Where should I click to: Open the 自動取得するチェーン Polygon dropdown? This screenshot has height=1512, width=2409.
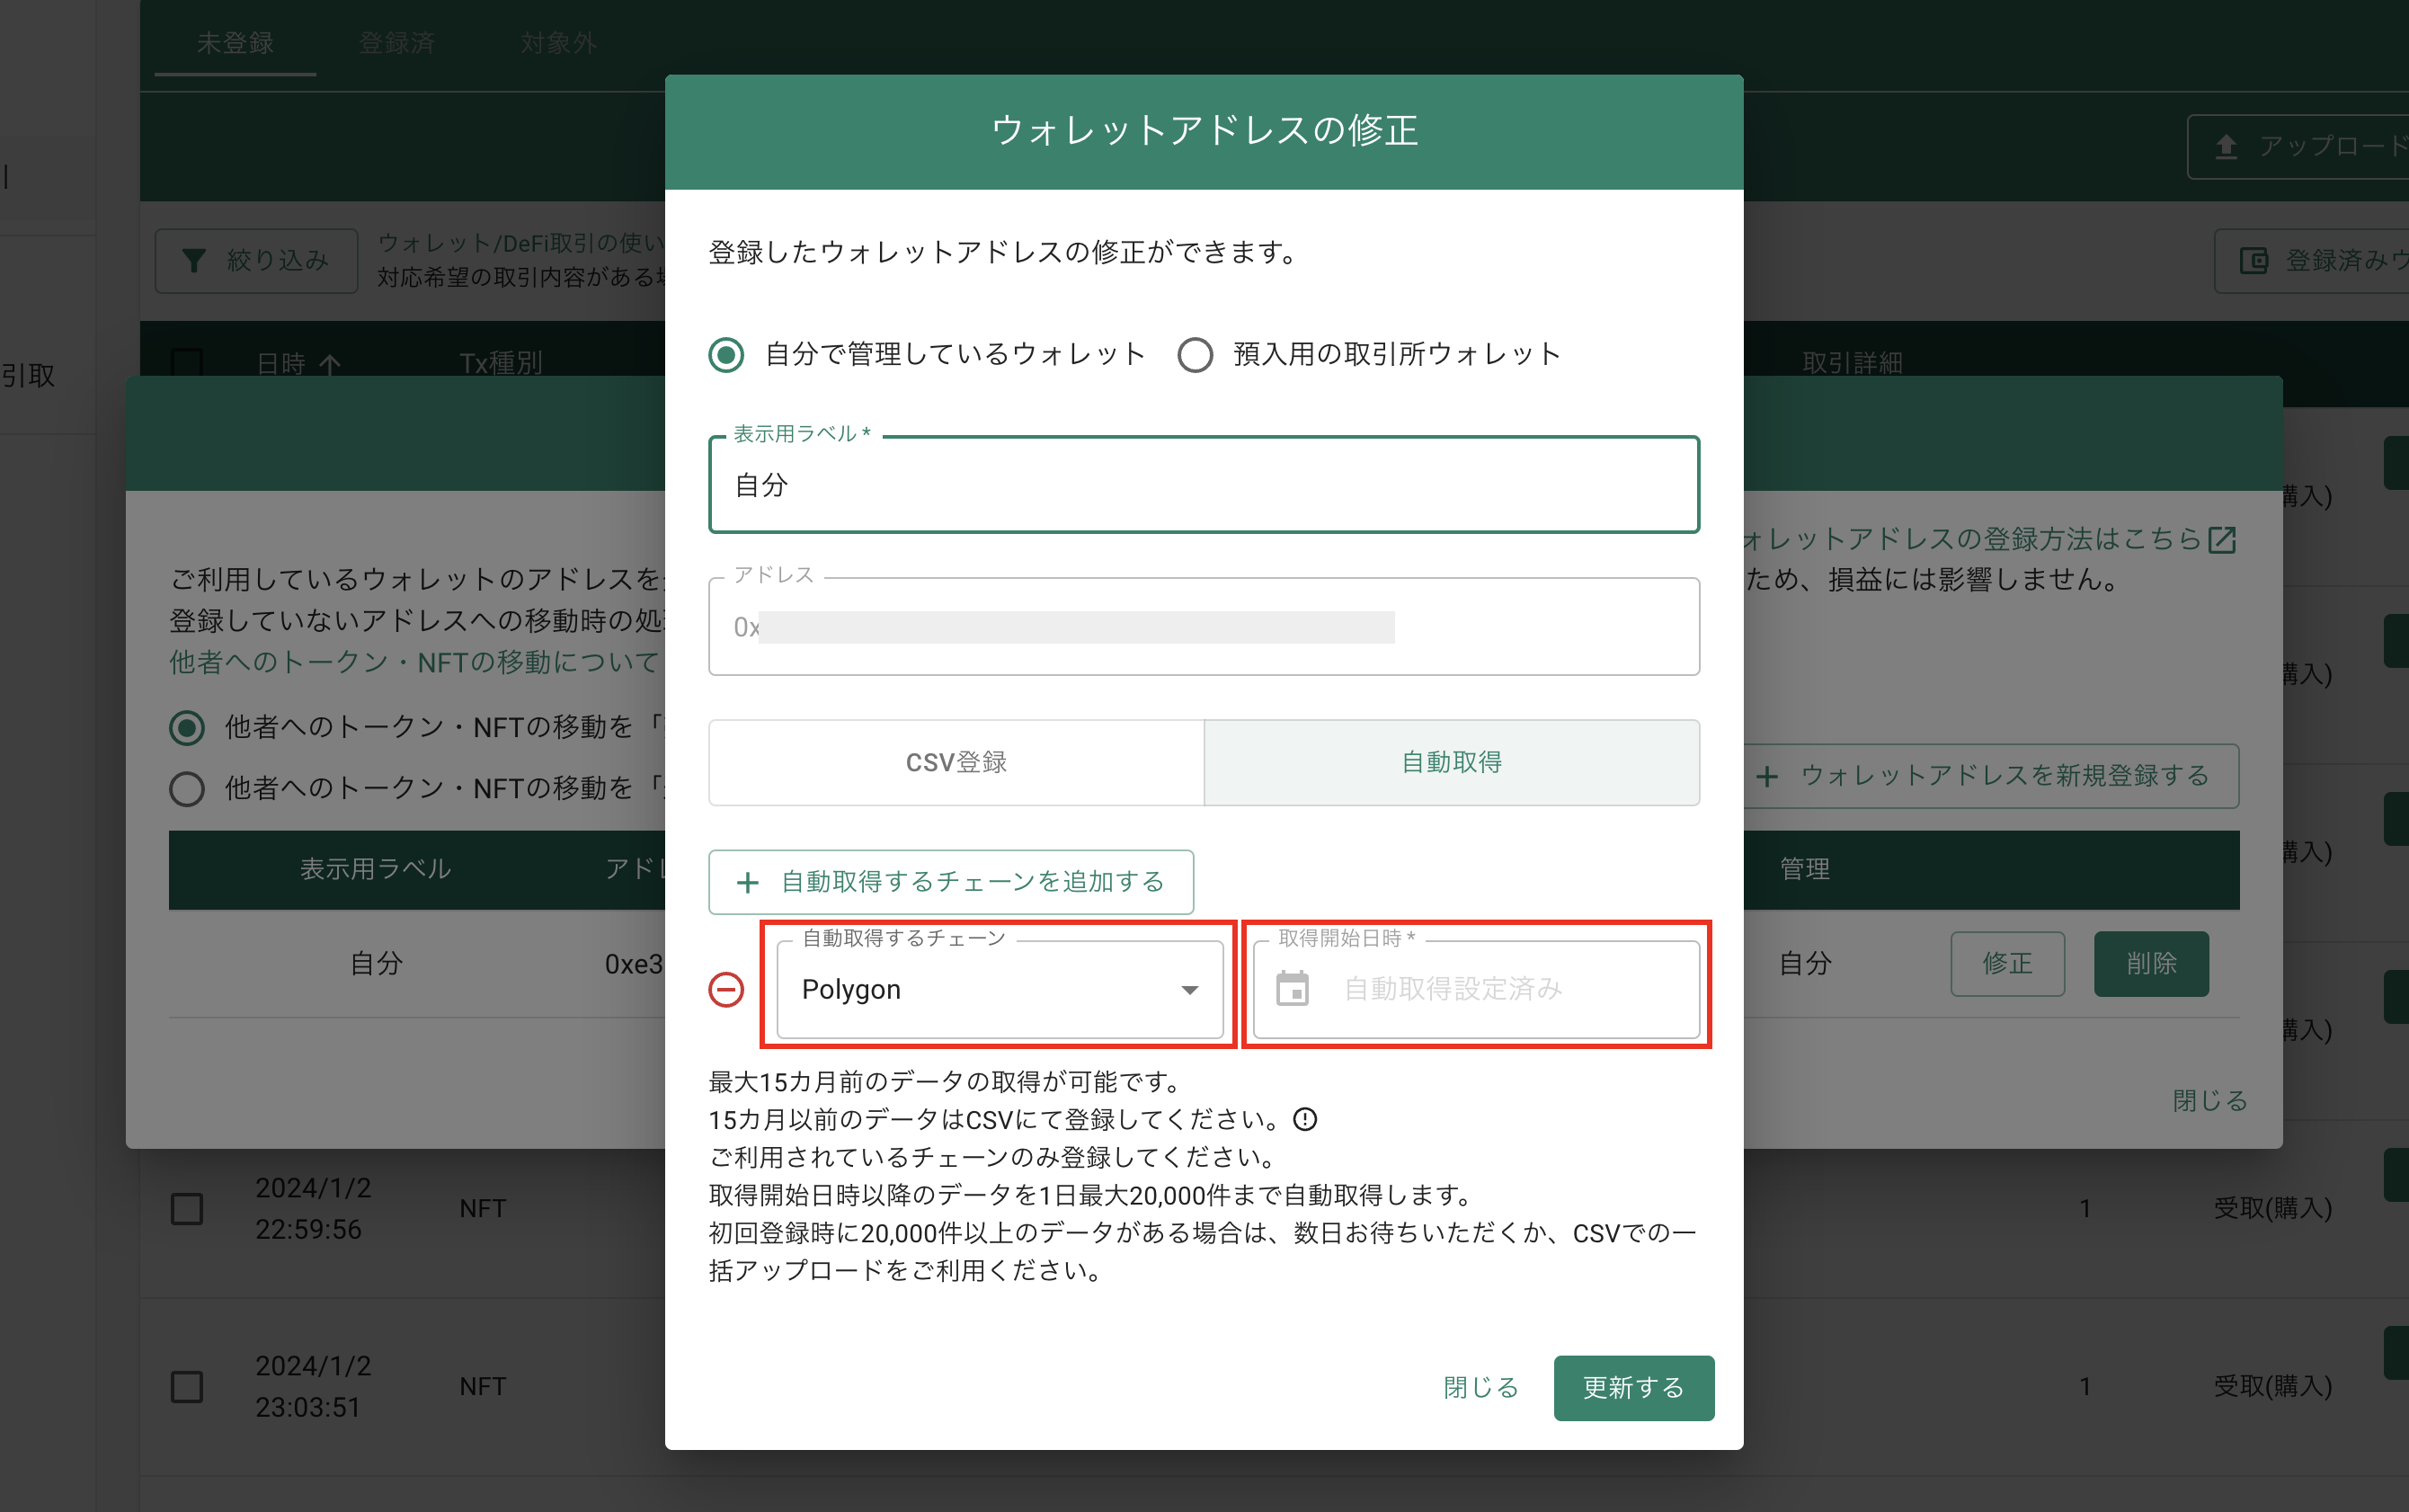pyautogui.click(x=1000, y=990)
